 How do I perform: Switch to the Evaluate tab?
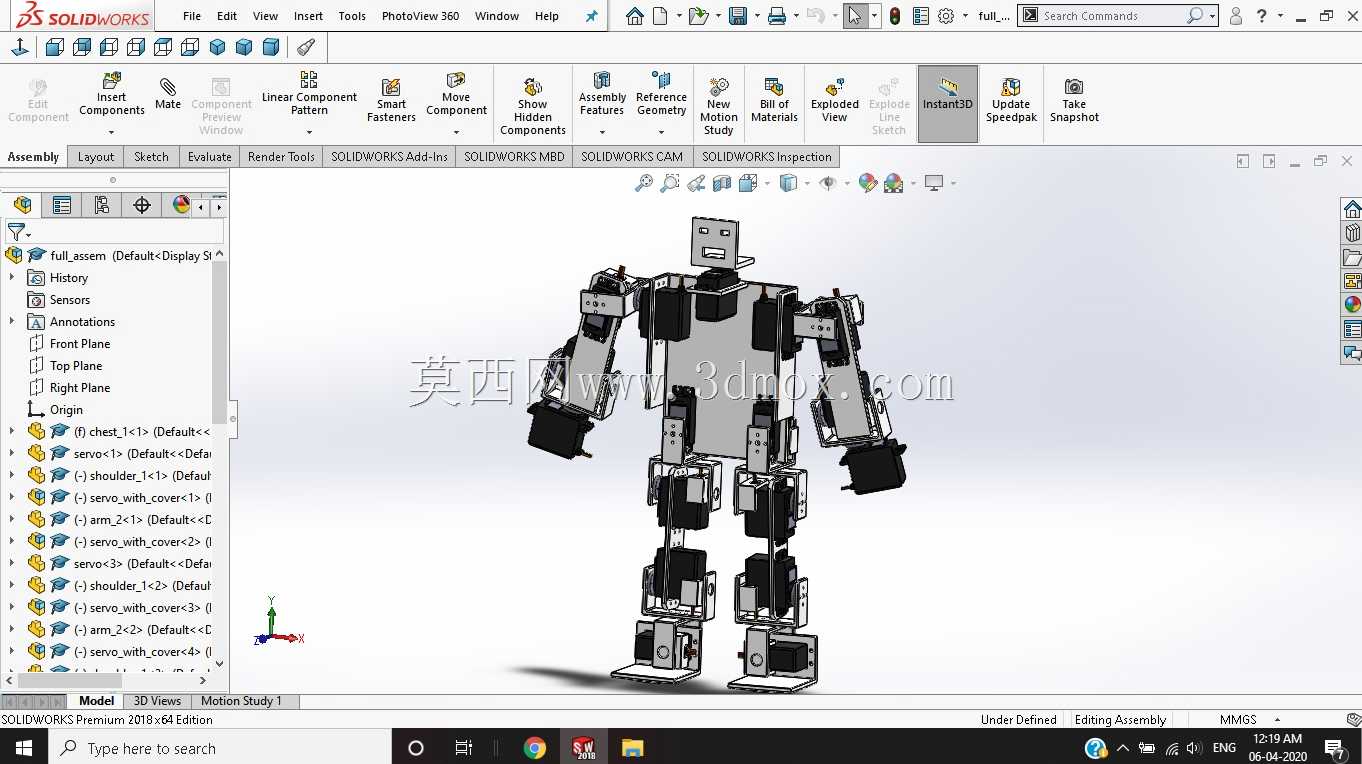pyautogui.click(x=210, y=157)
